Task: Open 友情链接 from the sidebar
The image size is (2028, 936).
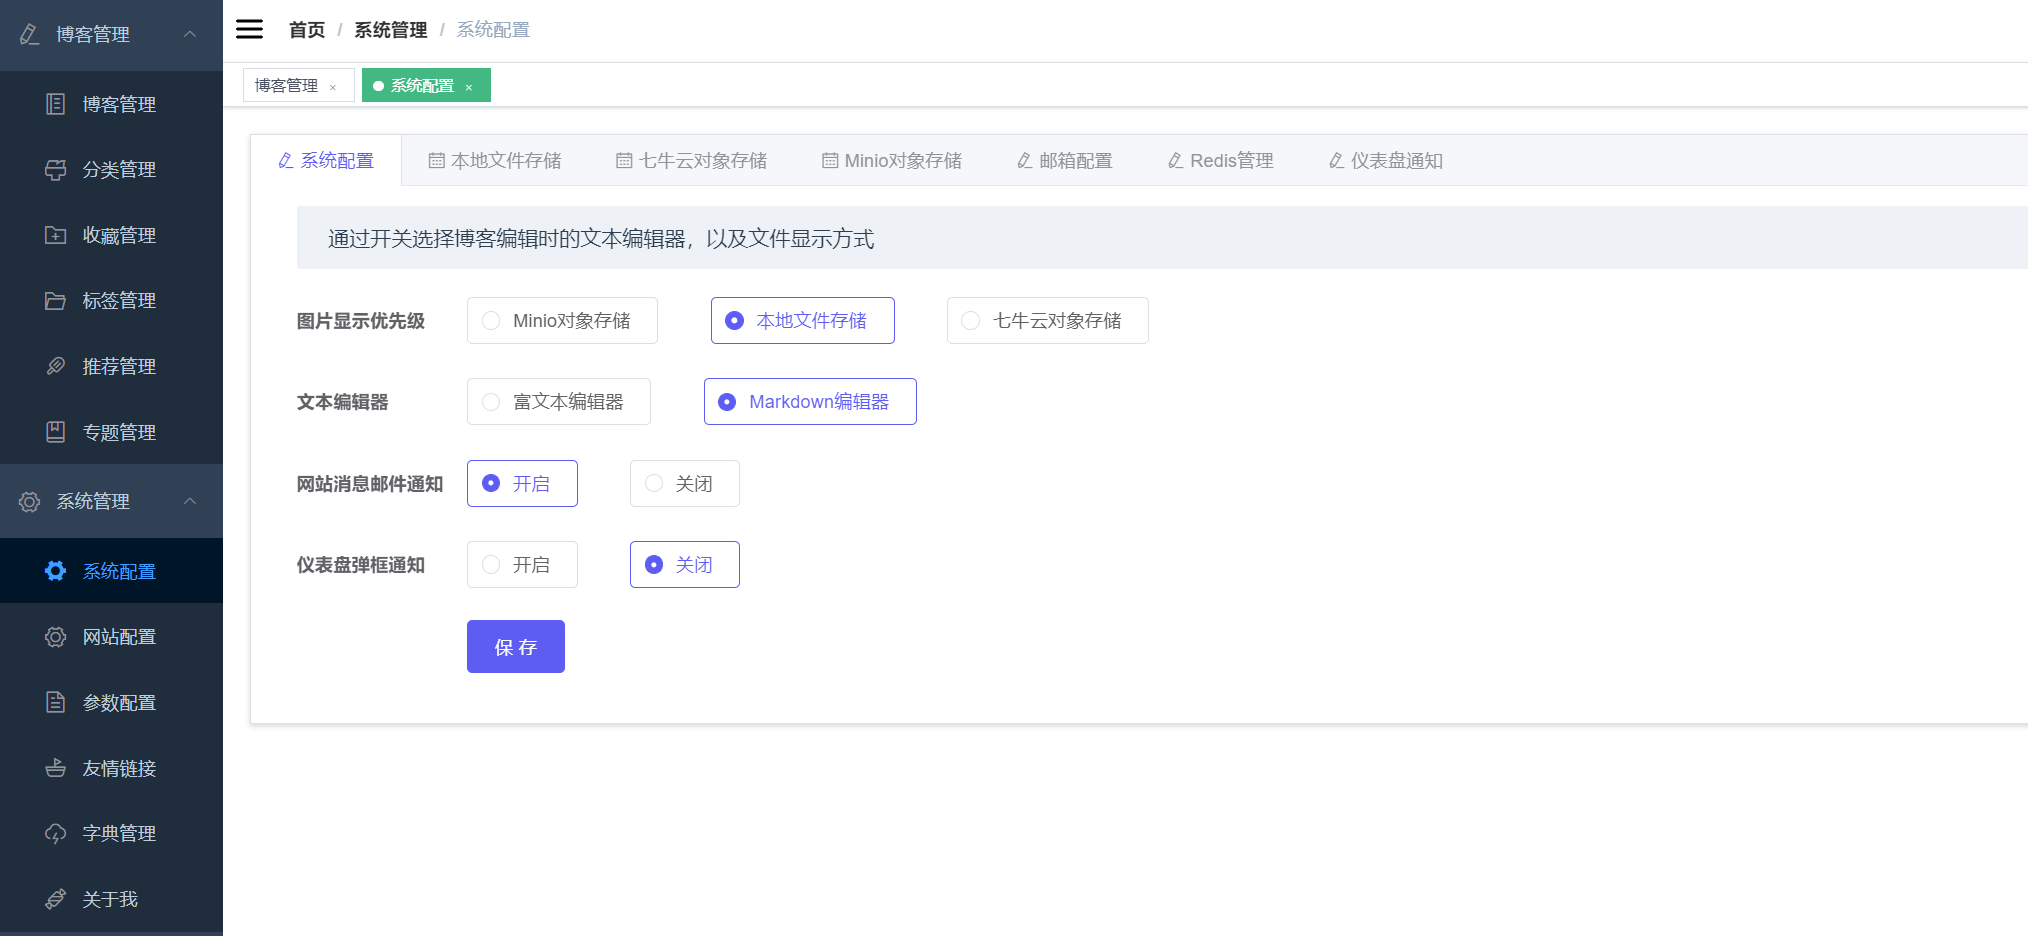Action: click(x=111, y=768)
